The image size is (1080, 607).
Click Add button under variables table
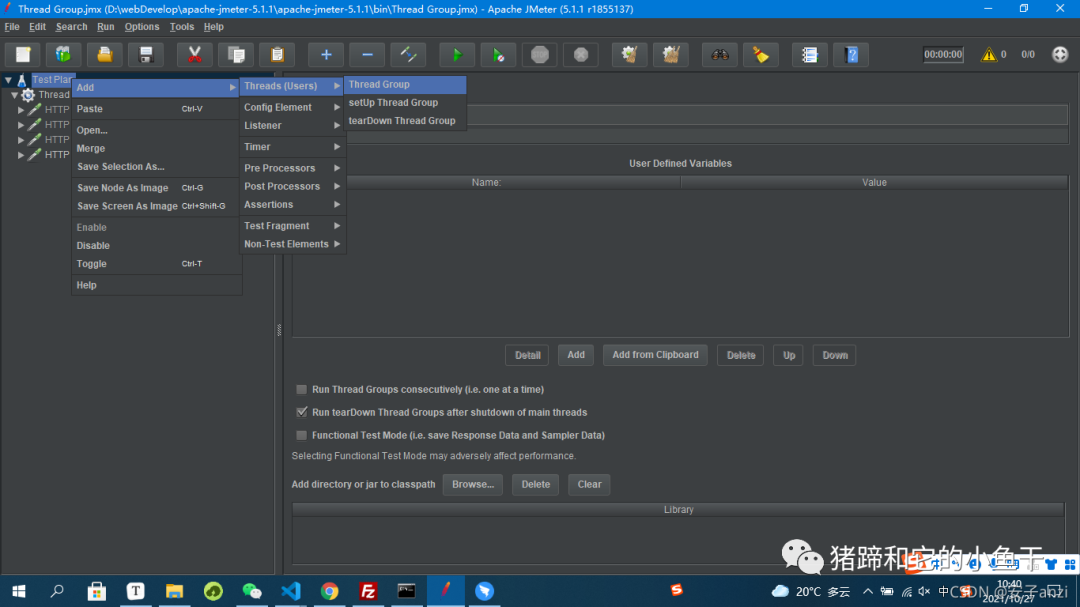(x=576, y=355)
